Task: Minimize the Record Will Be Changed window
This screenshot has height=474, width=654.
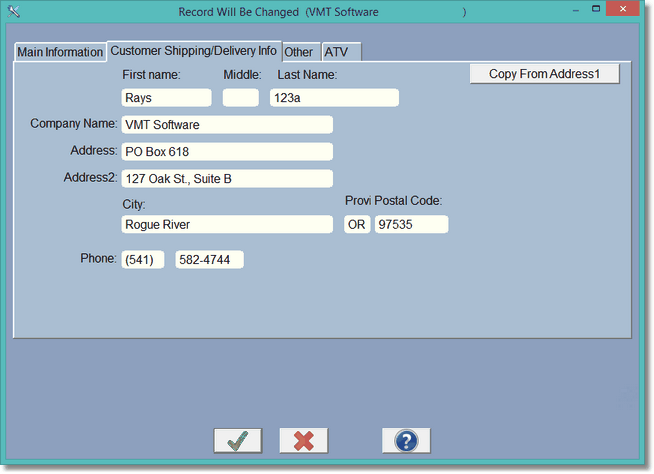Action: pos(576,10)
